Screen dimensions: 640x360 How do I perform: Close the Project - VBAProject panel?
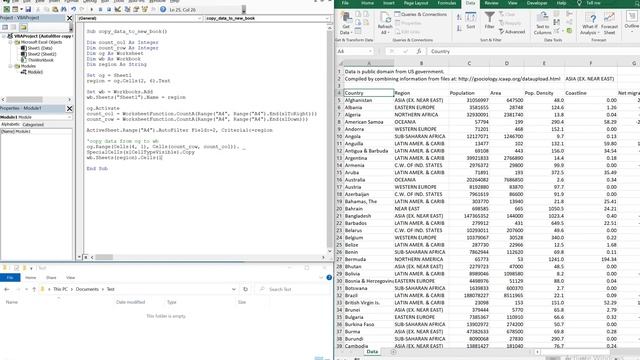pos(69,18)
